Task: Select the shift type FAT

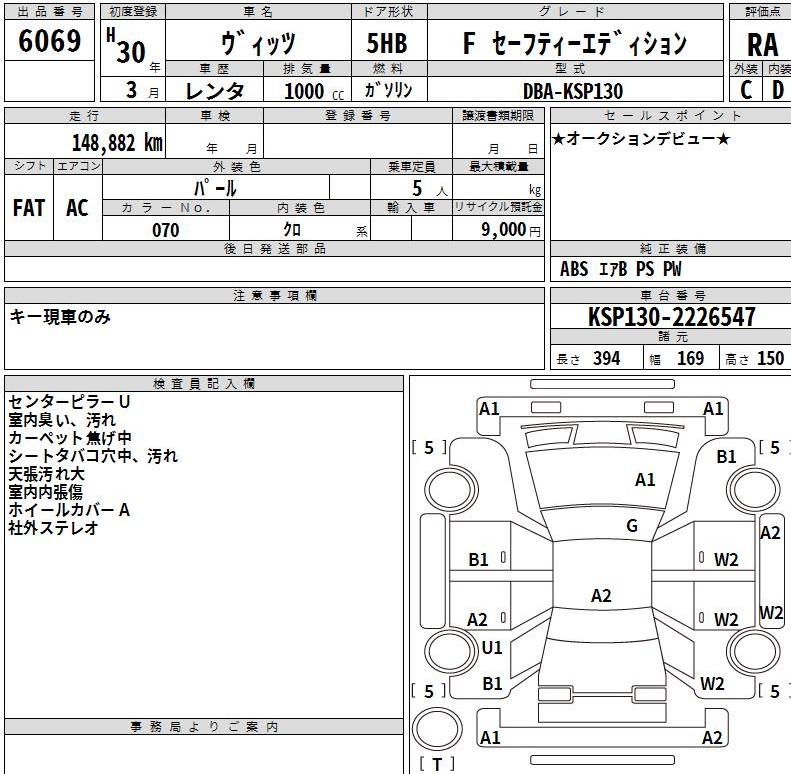Action: (29, 207)
